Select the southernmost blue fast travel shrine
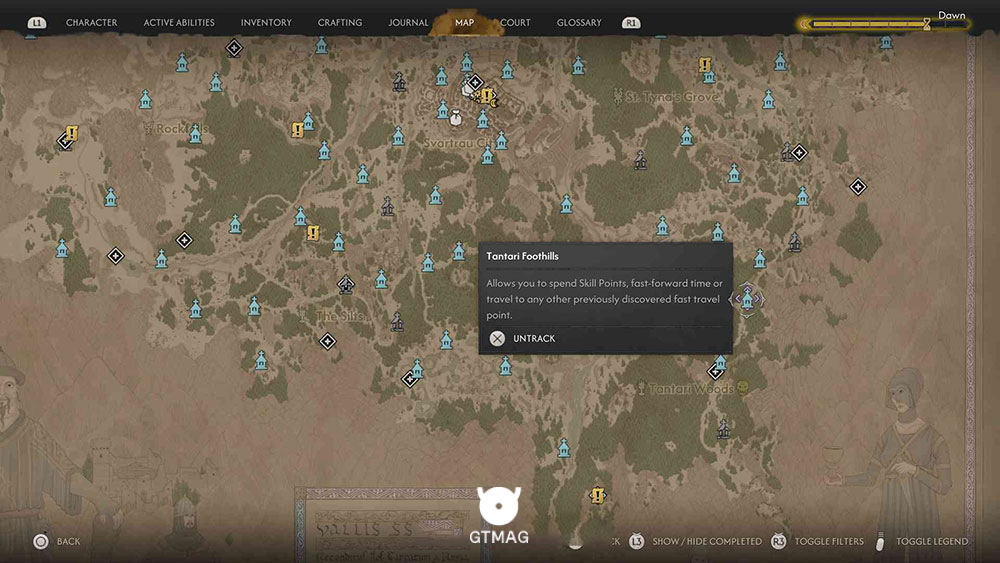 point(564,448)
